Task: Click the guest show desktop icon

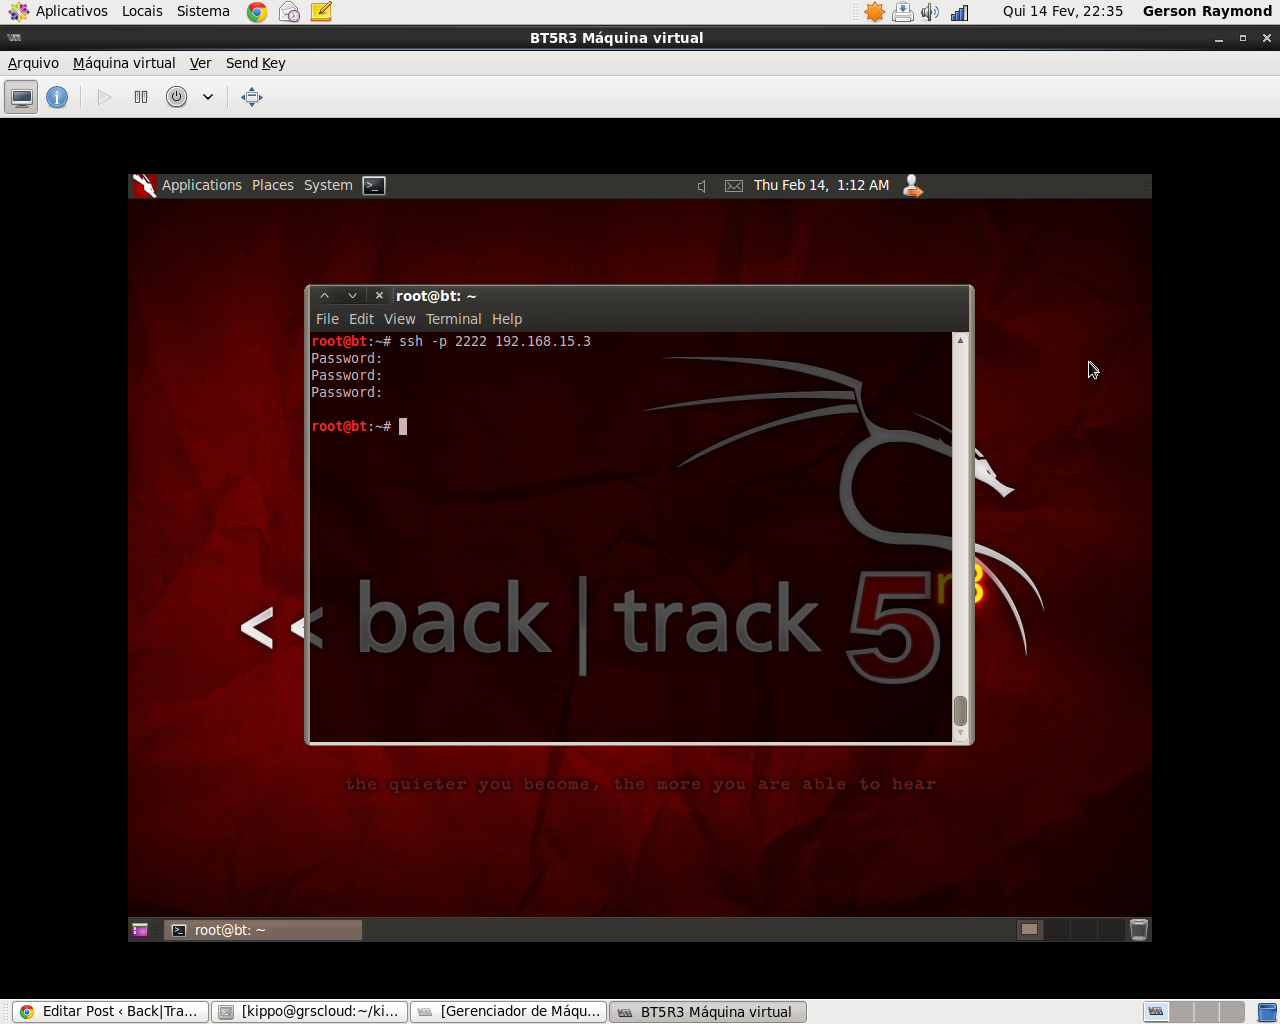Action: click(140, 930)
